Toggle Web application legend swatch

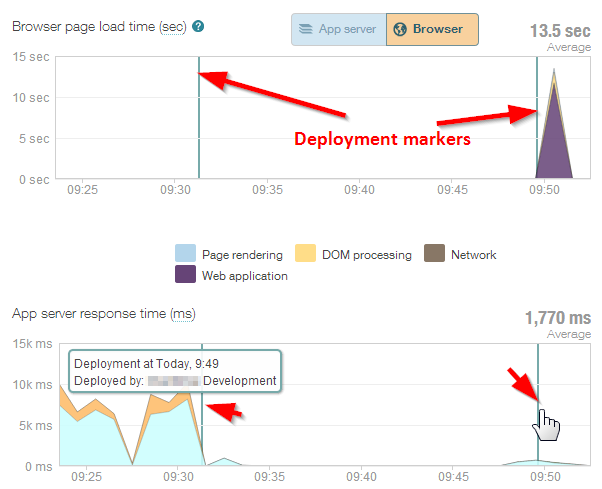(185, 274)
